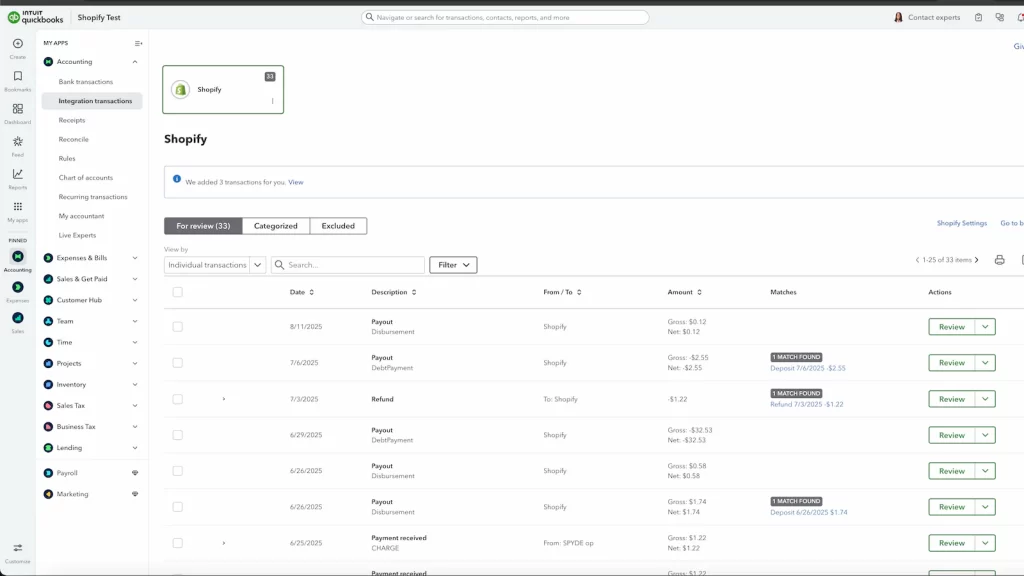This screenshot has width=1024, height=576.
Task: Collapse the Accounting section in My Apps
Action: [135, 61]
